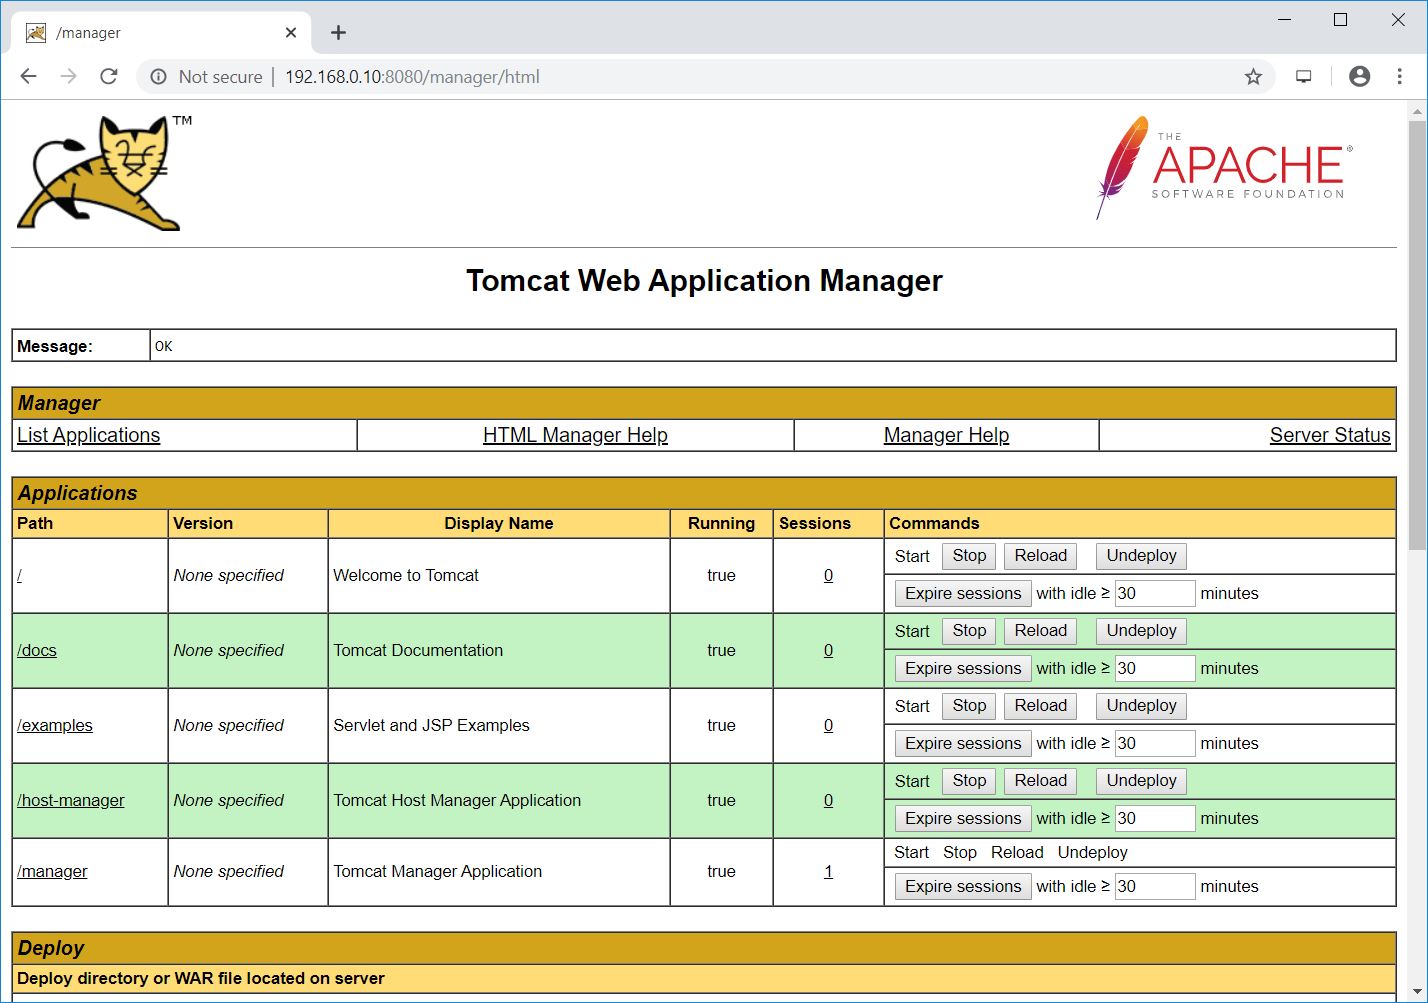Expire sessions for /manager application
Screen dimensions: 1428x1003
pyautogui.click(x=963, y=886)
